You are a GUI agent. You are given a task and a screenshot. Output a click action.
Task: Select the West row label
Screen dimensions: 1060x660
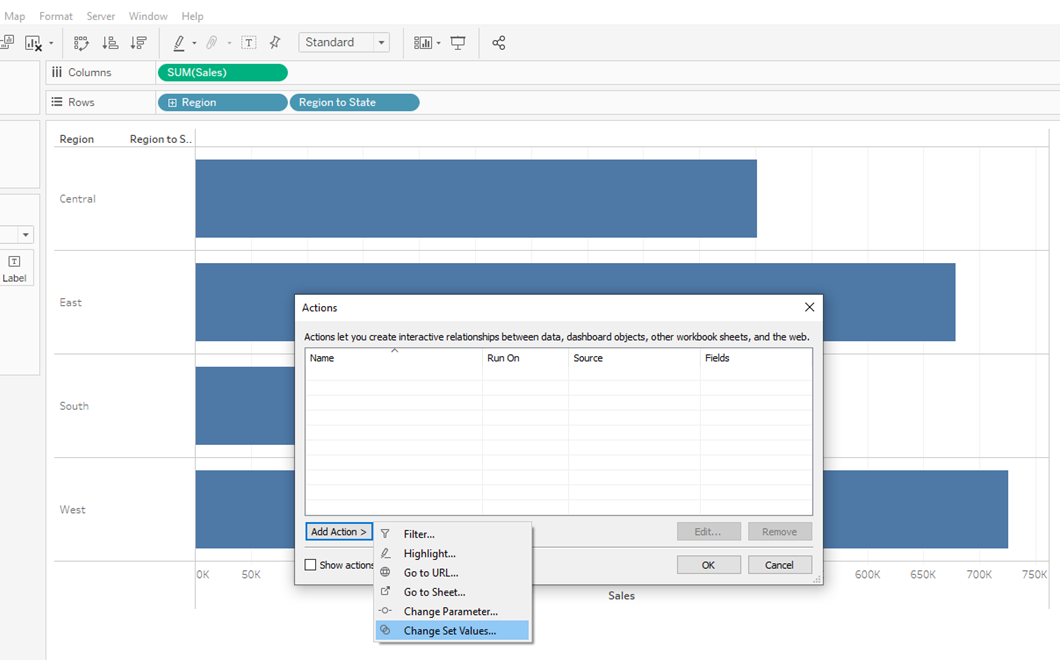[72, 509]
